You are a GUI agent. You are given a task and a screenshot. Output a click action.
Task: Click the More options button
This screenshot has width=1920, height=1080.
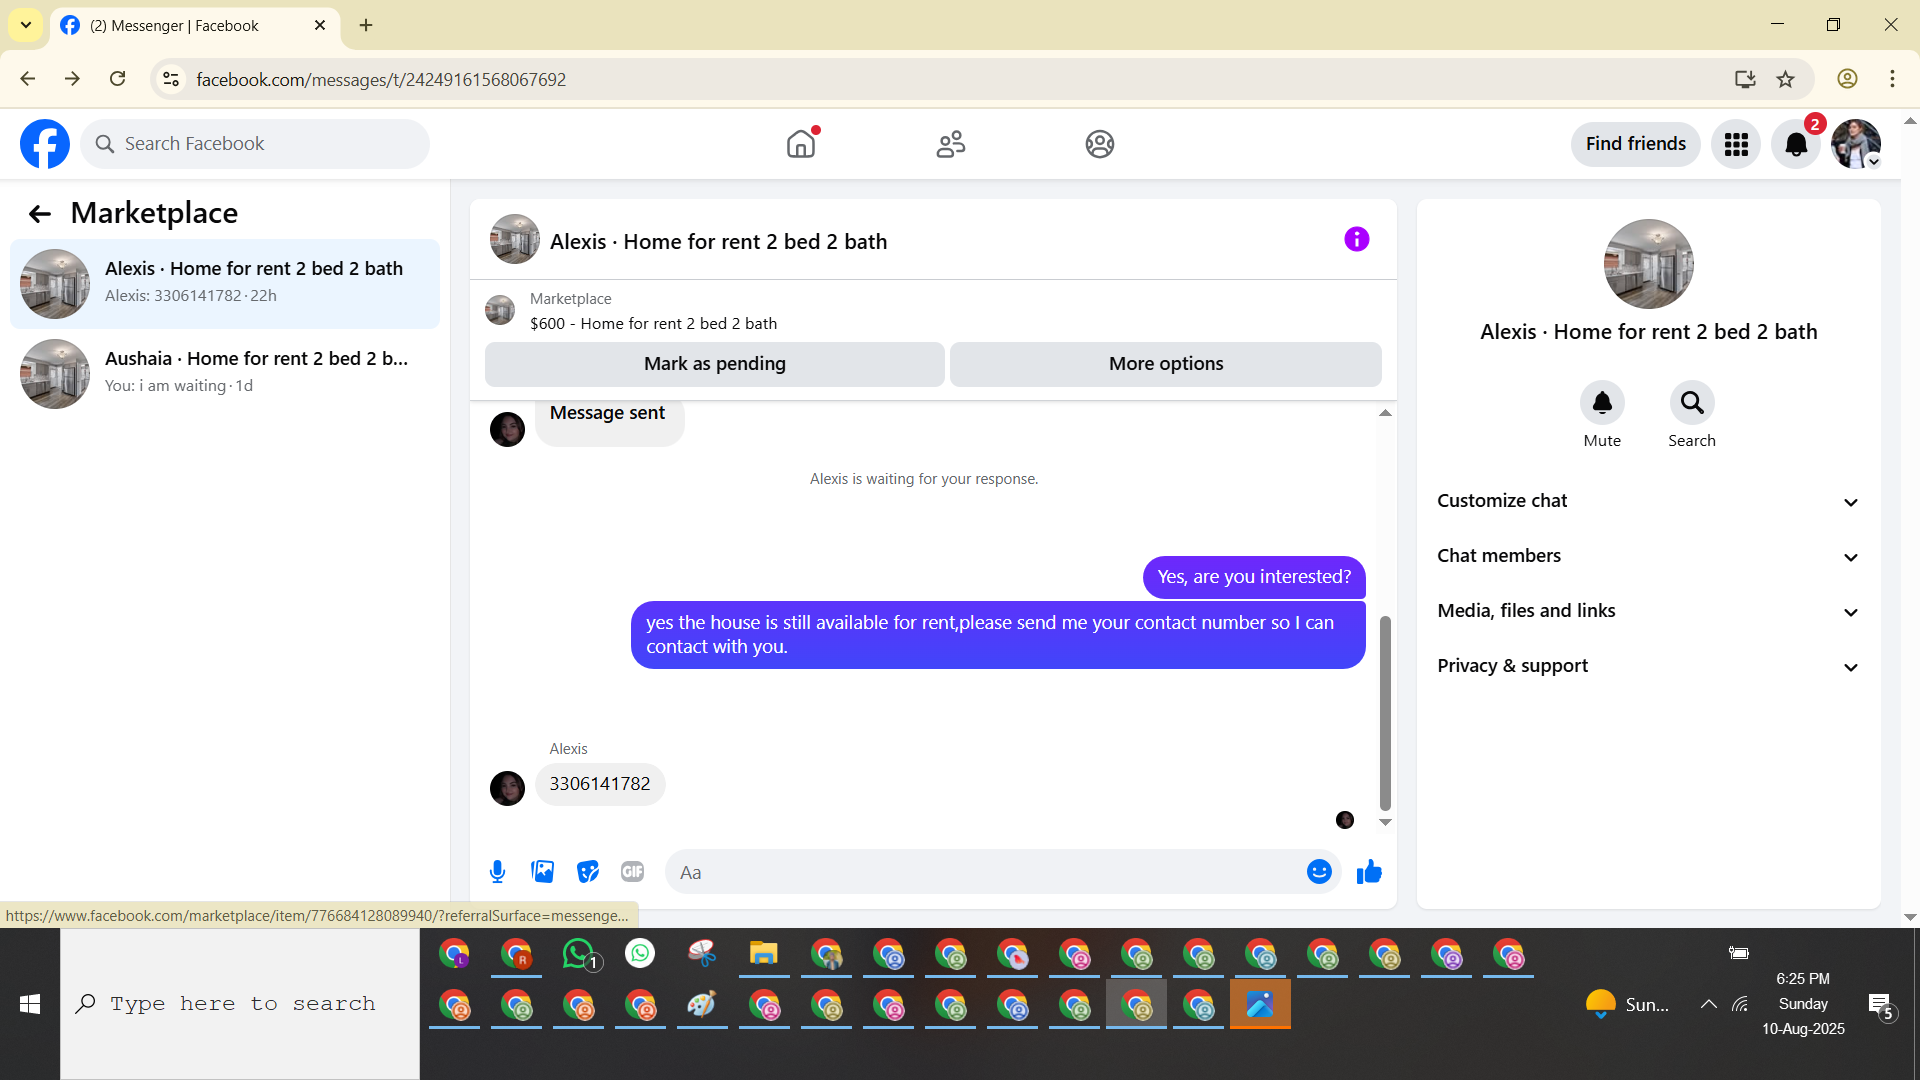(x=1165, y=364)
